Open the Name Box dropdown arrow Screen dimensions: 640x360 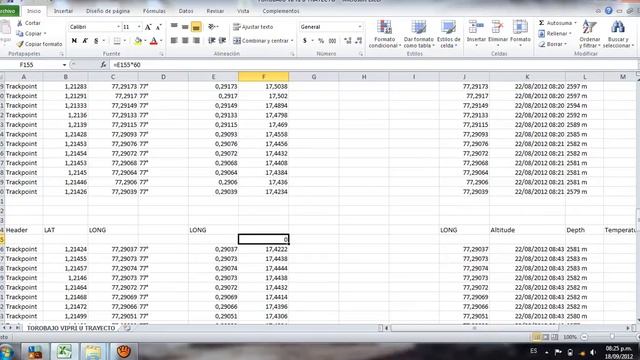pyautogui.click(x=64, y=65)
